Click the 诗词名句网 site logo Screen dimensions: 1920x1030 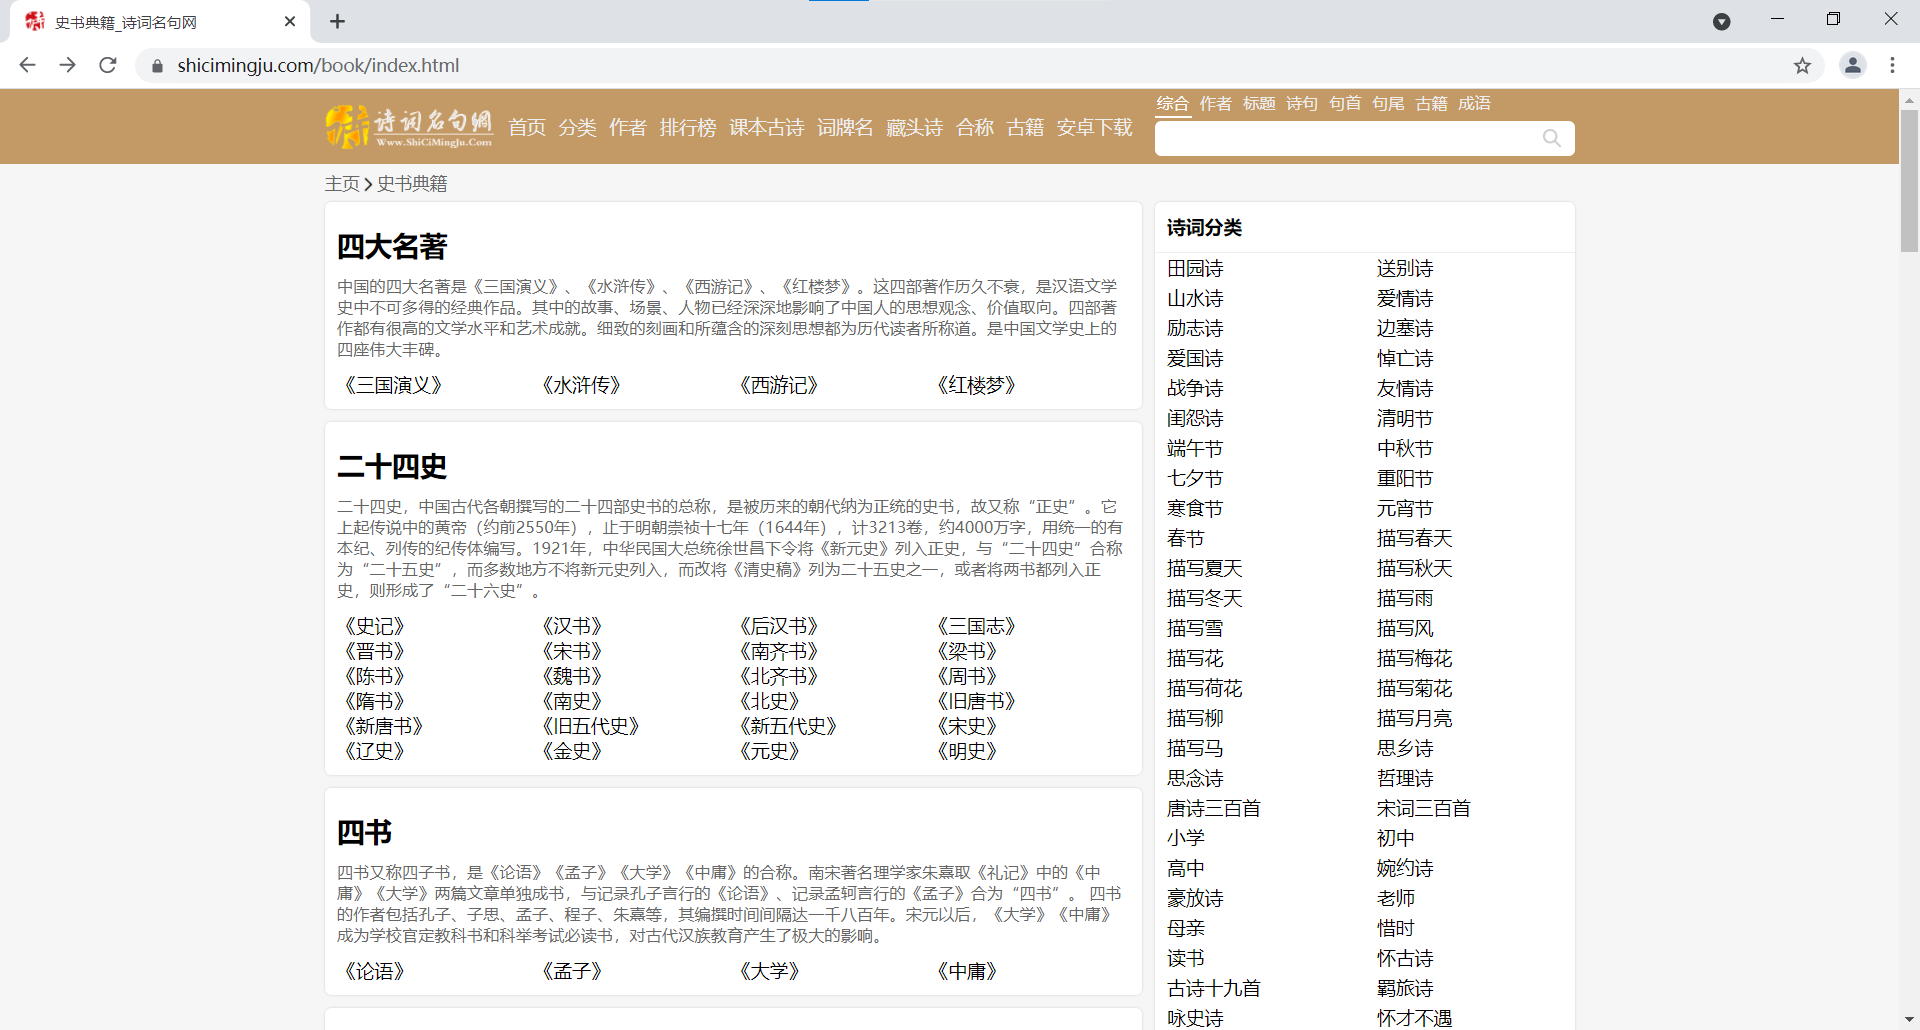pos(409,127)
